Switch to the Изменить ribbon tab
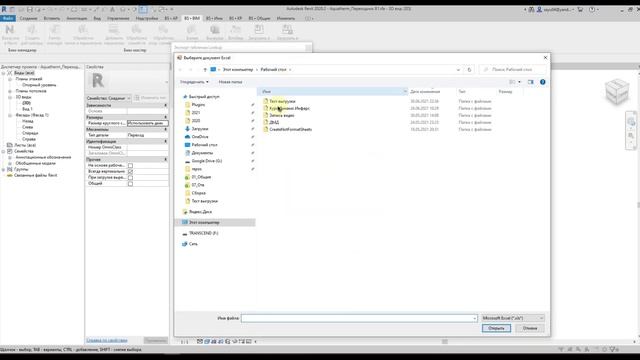 click(286, 18)
